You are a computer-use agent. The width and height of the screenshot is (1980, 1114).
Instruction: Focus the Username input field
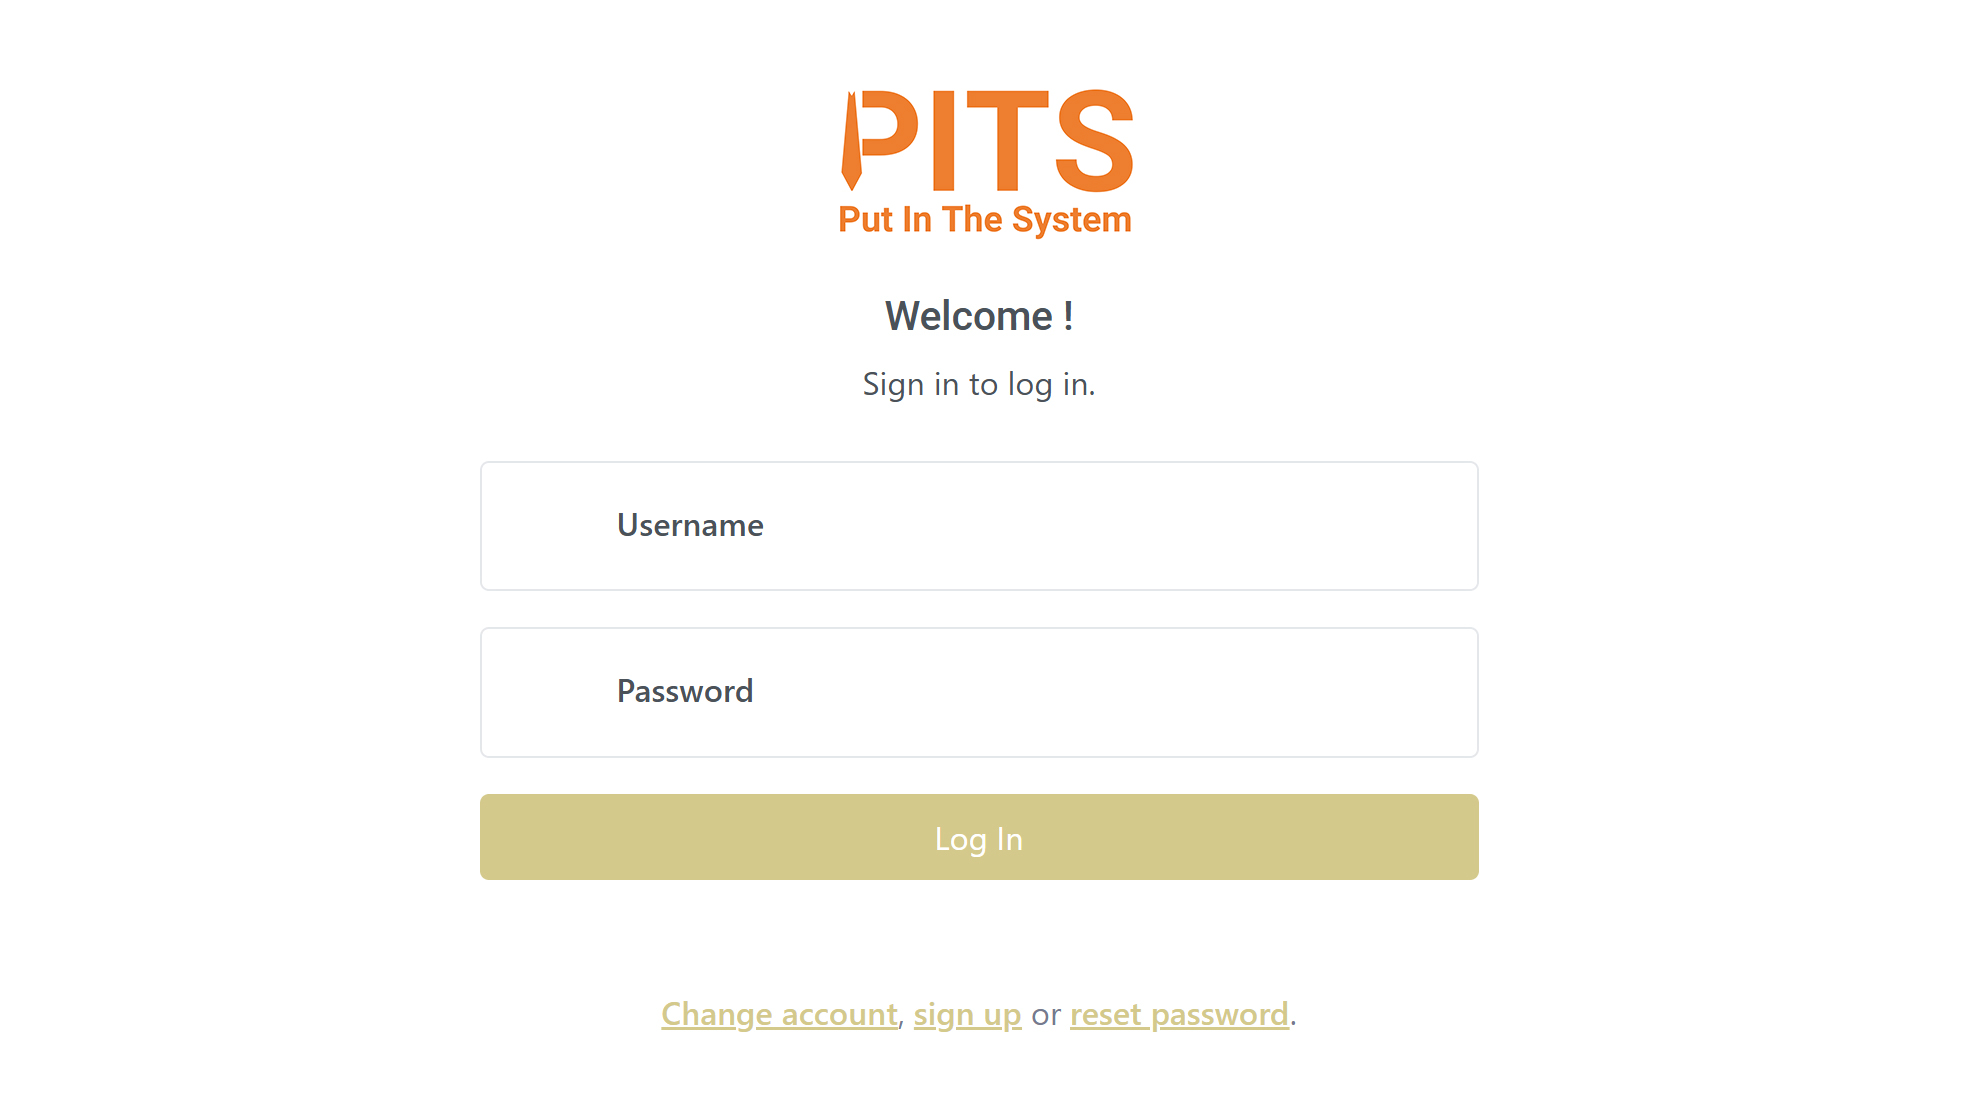pyautogui.click(x=1100, y=526)
